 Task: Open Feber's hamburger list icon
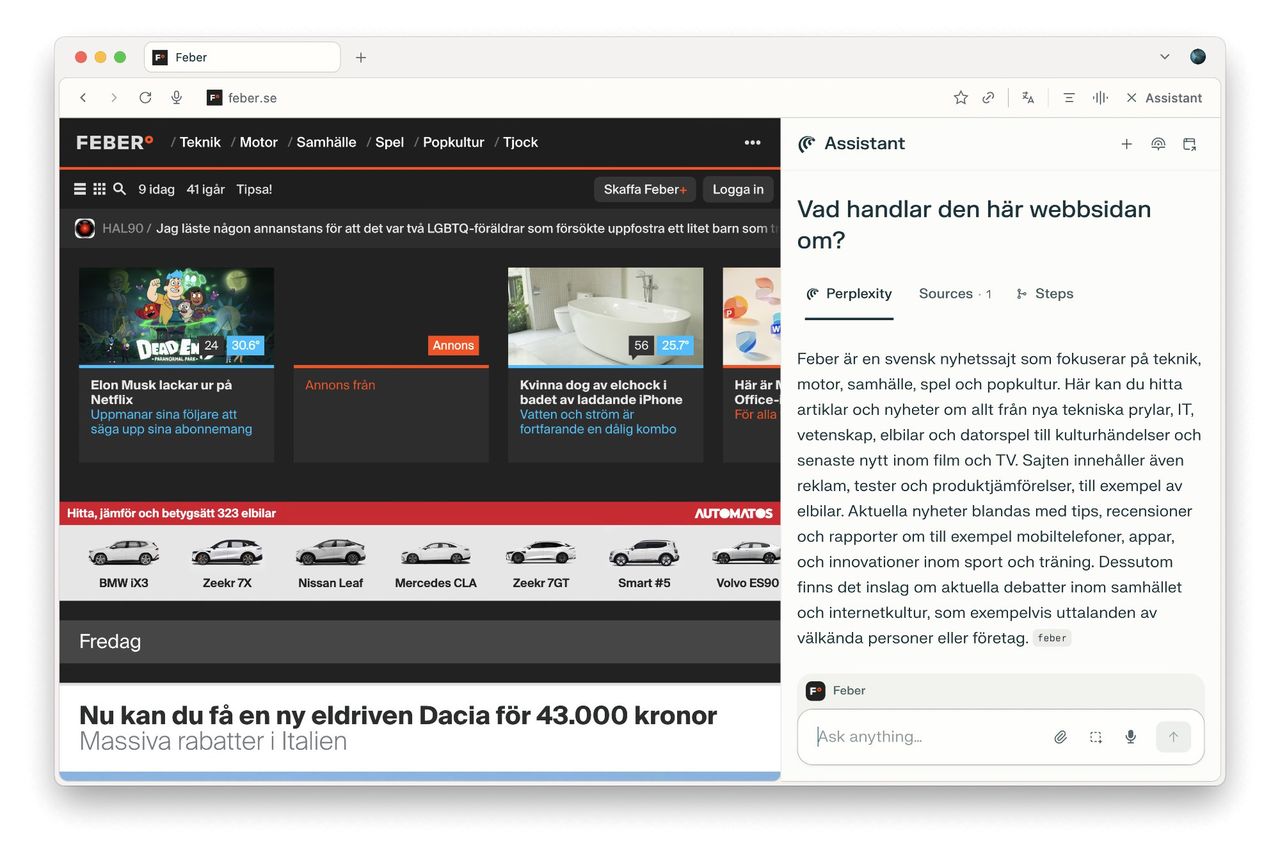[x=79, y=189]
